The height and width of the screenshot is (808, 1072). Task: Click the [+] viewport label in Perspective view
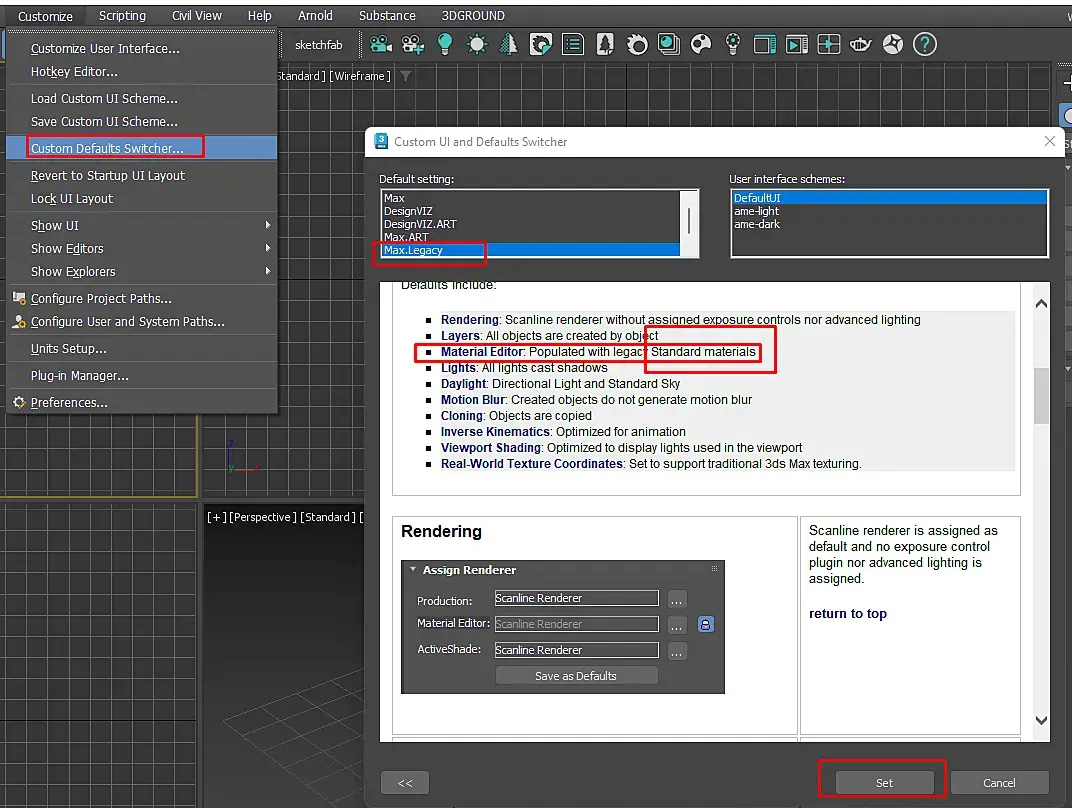tap(216, 517)
